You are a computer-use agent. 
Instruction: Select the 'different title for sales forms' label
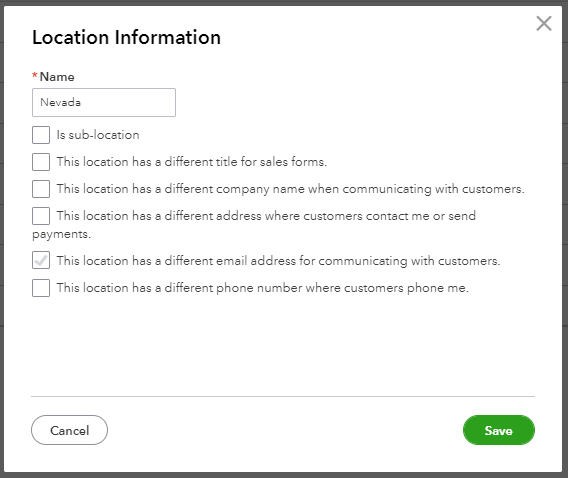[192, 162]
